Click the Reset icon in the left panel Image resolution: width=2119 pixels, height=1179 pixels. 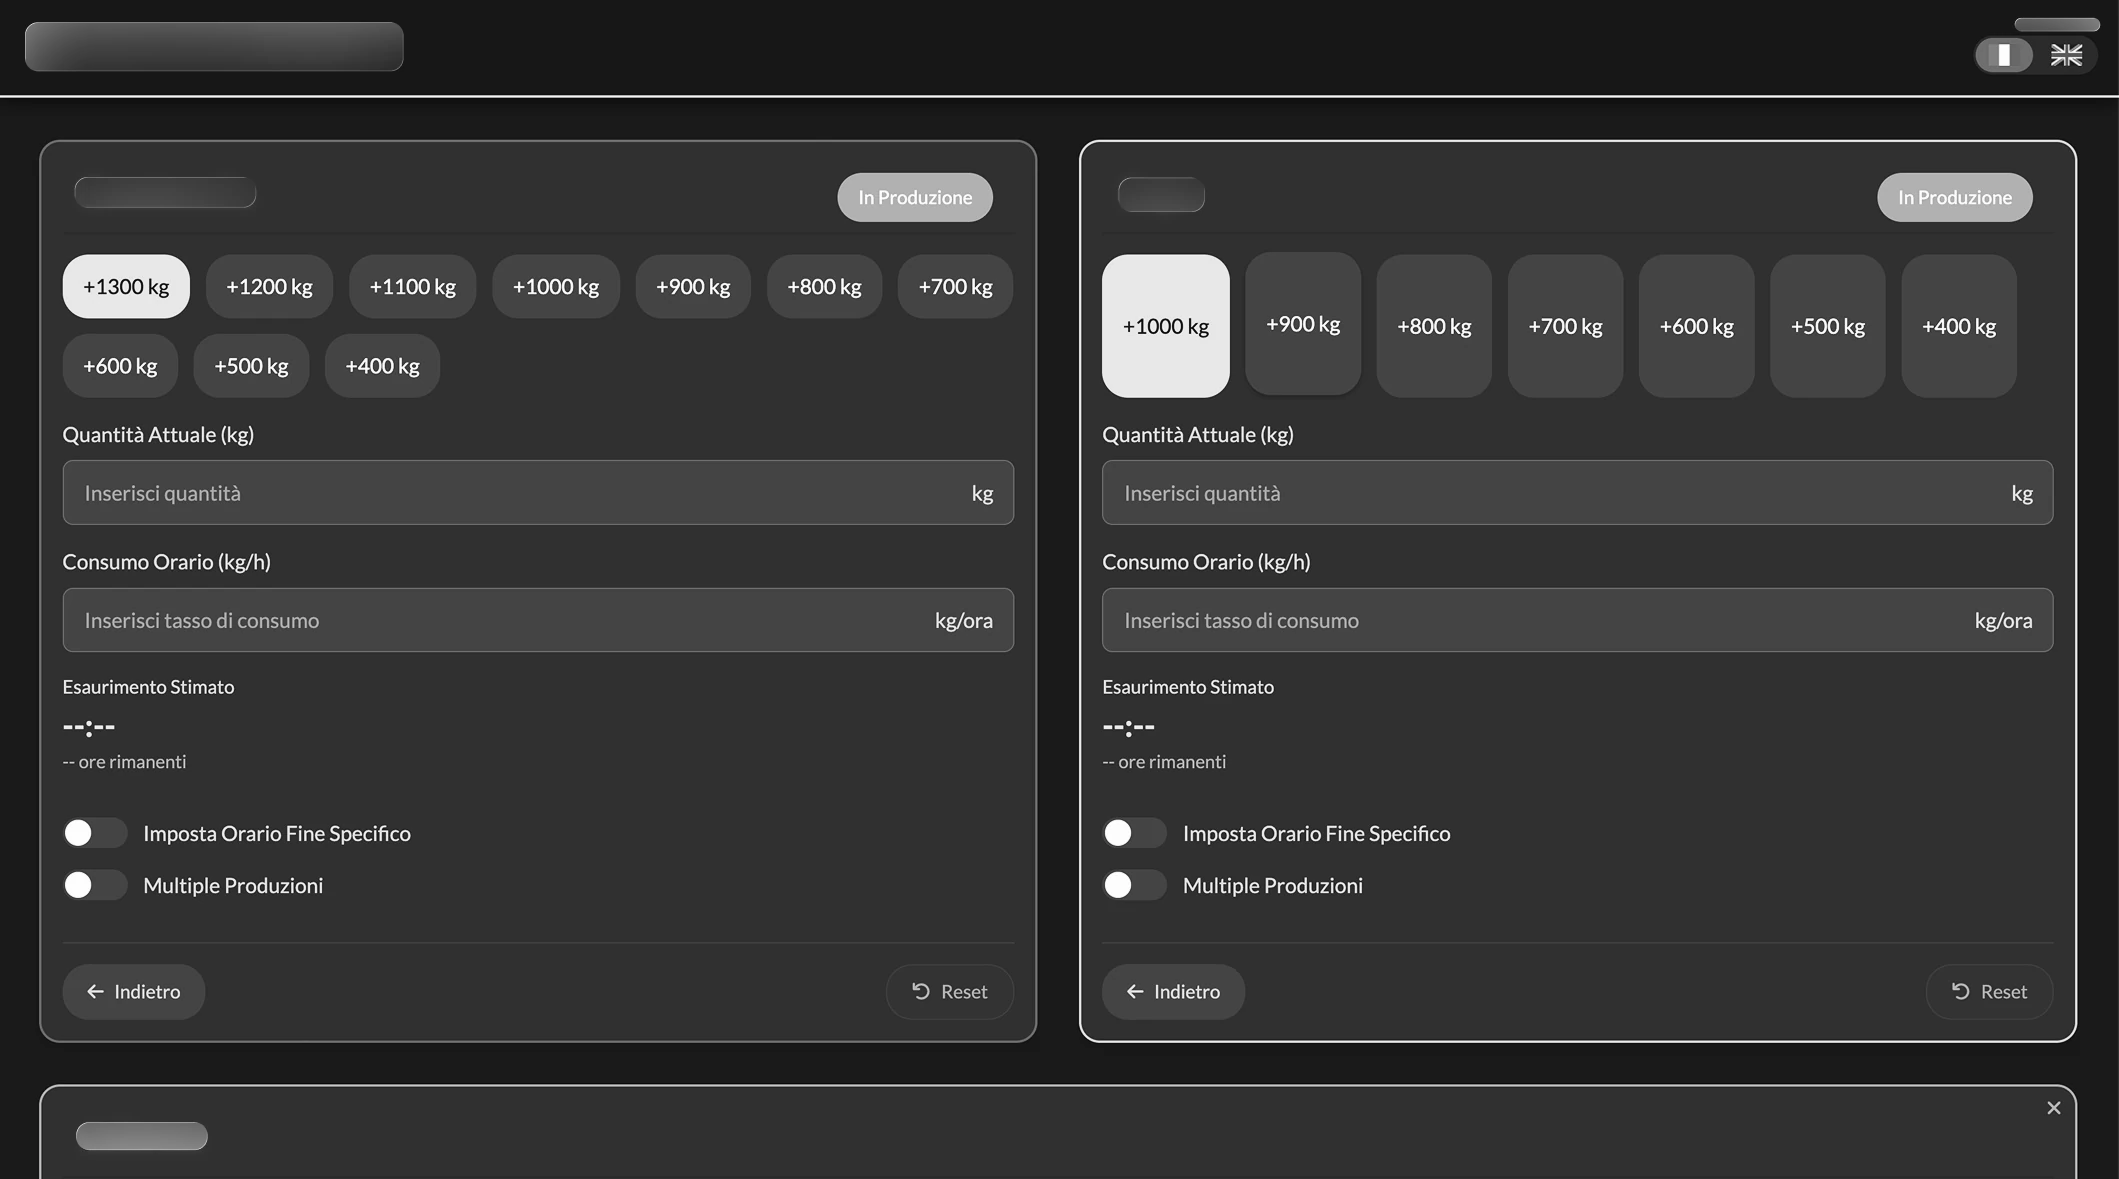tap(923, 991)
